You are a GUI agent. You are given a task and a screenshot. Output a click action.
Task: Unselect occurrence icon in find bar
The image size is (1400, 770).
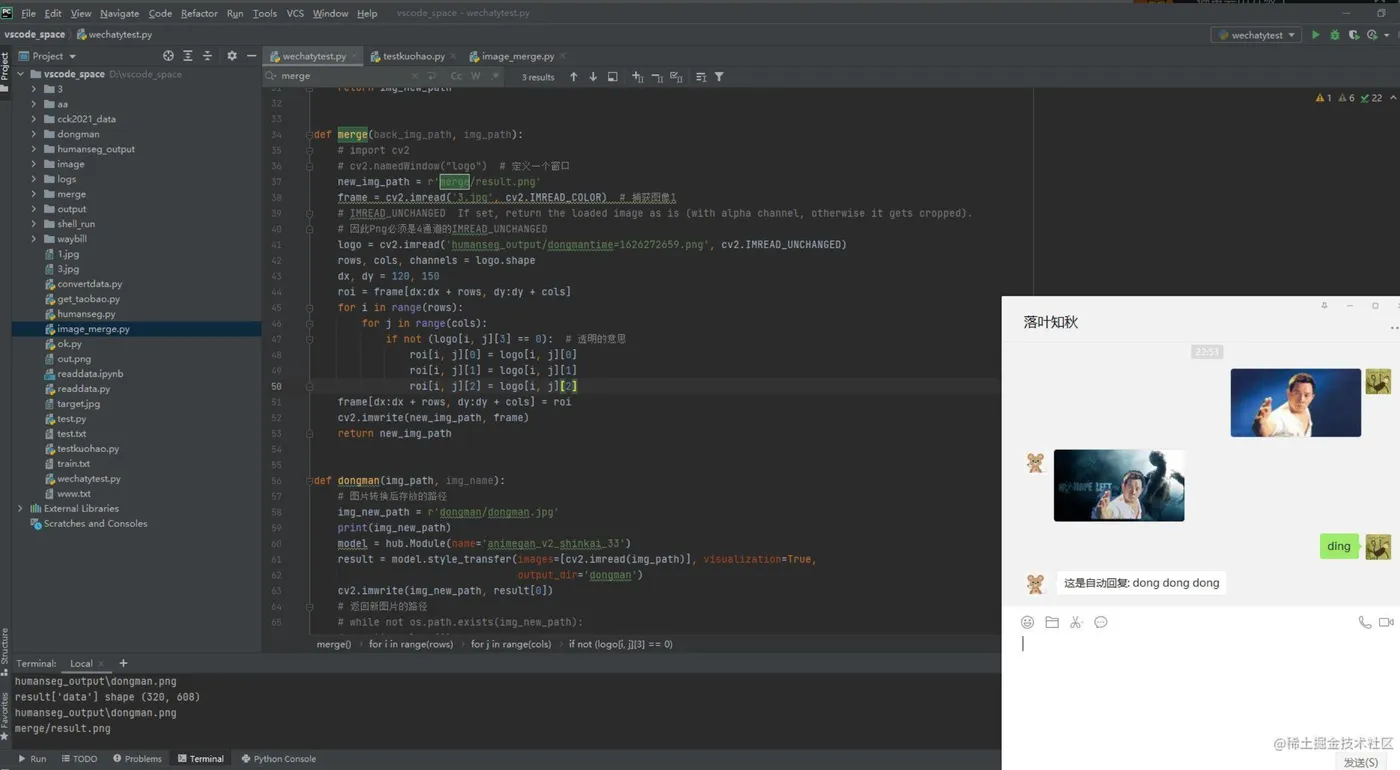pos(657,77)
